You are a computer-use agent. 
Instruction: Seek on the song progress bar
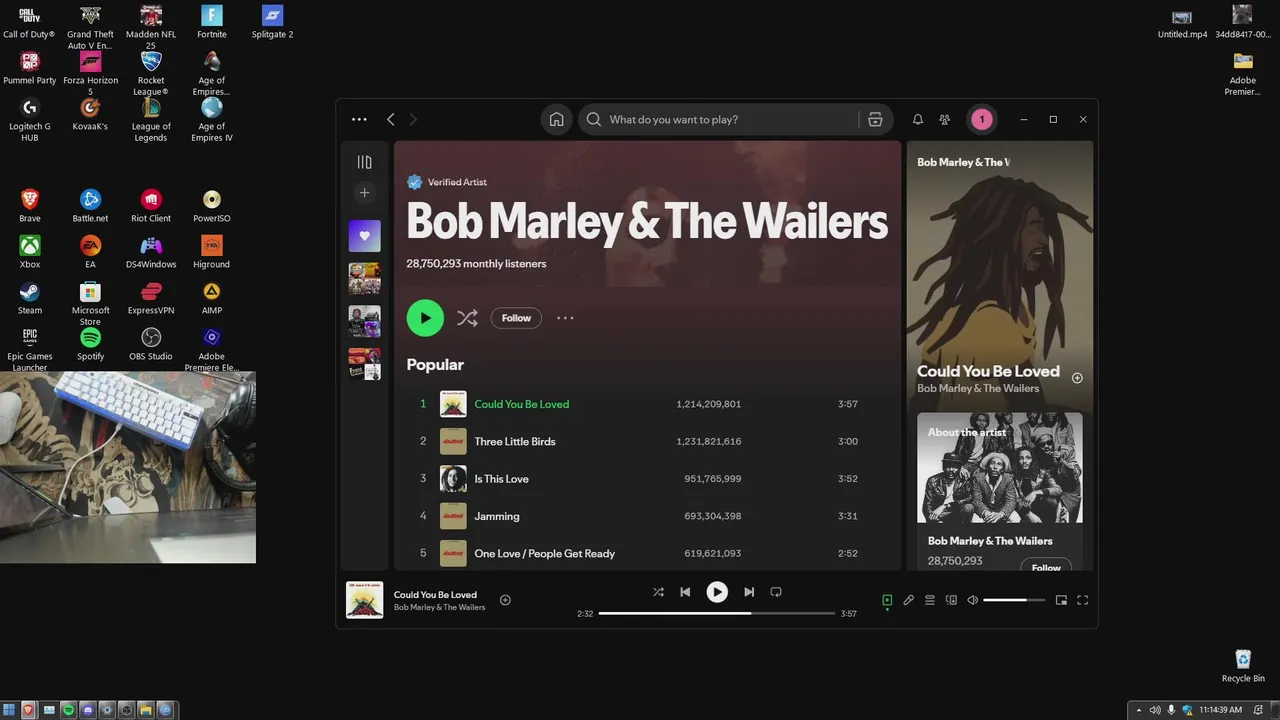716,613
